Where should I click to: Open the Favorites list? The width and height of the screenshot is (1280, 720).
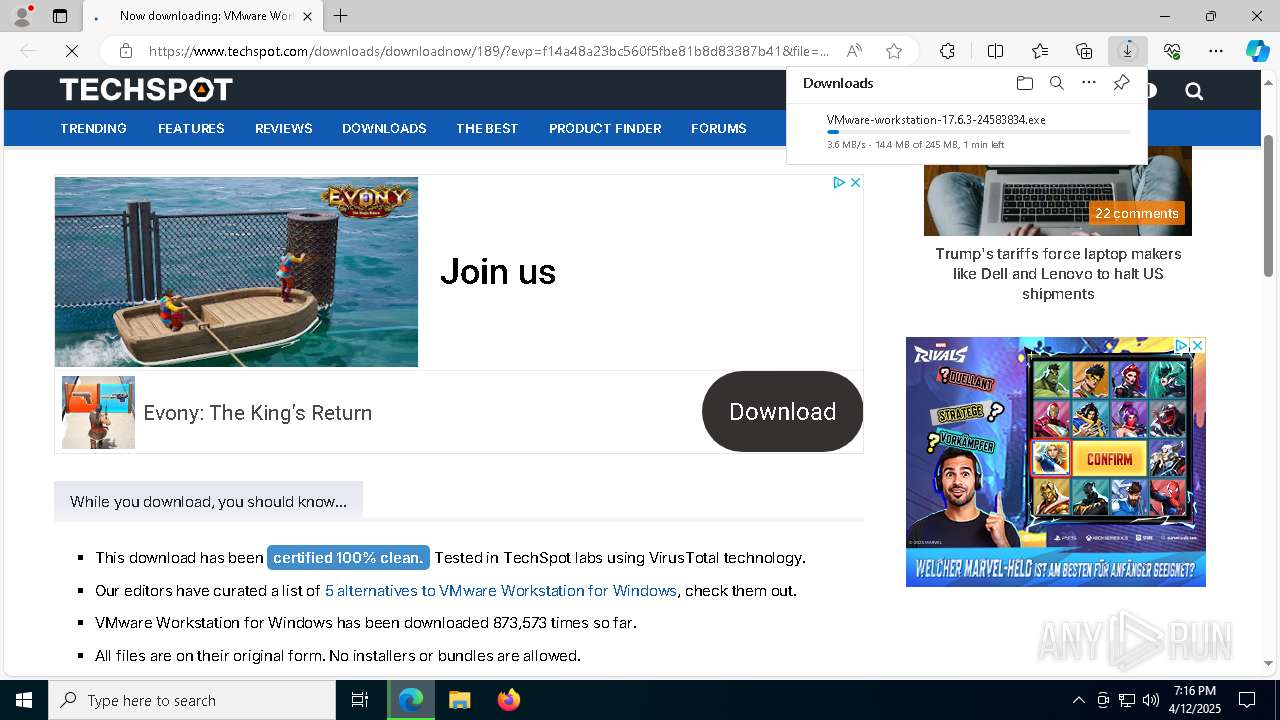click(1040, 51)
